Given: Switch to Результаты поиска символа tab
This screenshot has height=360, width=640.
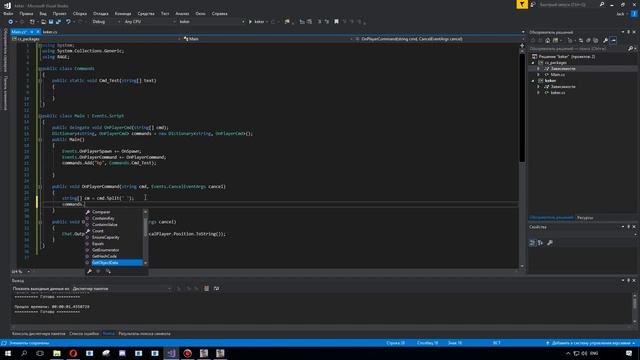Looking at the screenshot, I should tap(144, 334).
